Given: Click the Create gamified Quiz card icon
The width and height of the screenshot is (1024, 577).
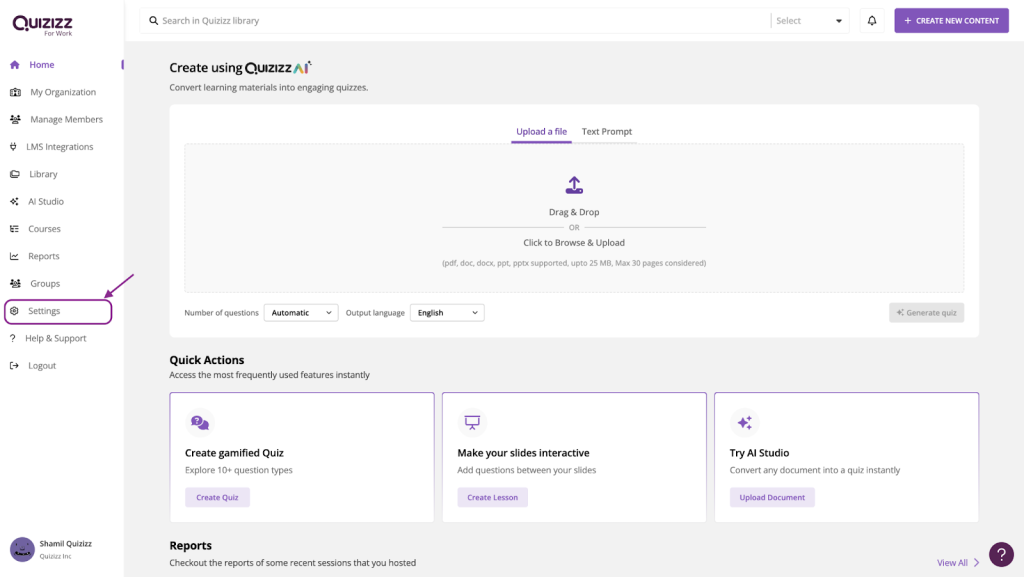Looking at the screenshot, I should pyautogui.click(x=200, y=423).
